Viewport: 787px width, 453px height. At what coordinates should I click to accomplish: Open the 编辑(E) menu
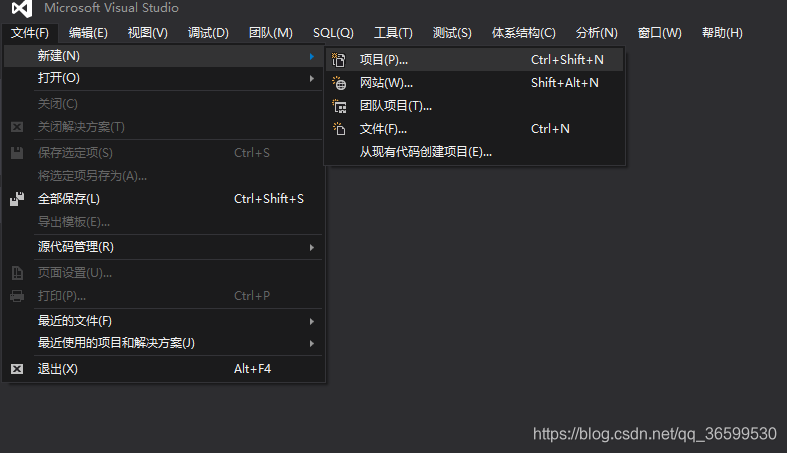88,33
